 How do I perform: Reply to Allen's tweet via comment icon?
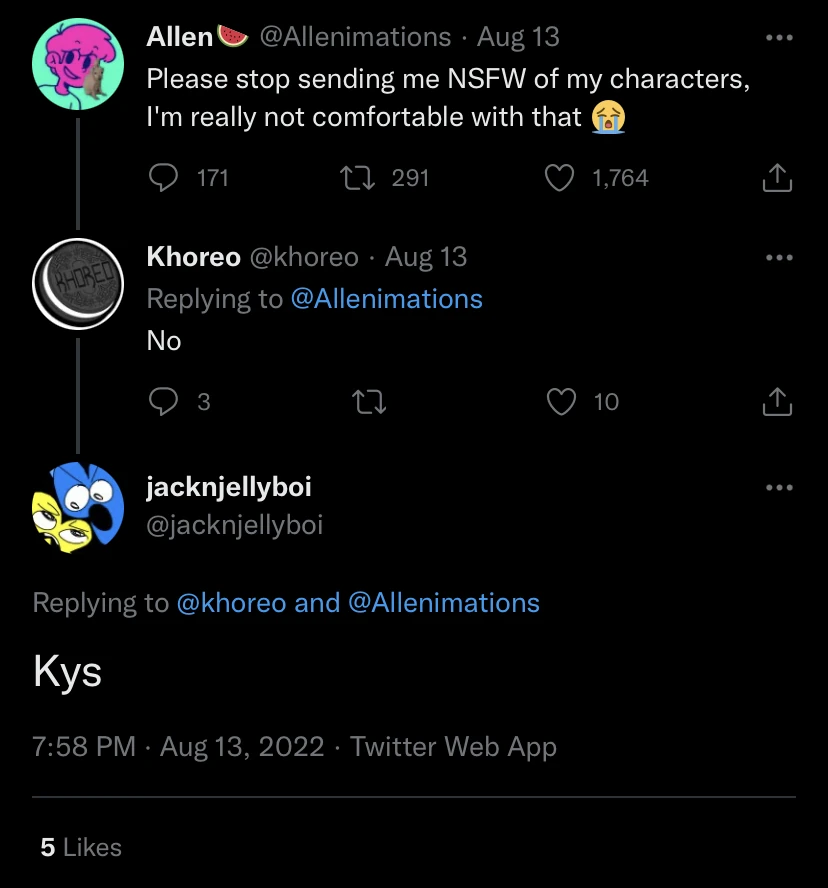163,178
